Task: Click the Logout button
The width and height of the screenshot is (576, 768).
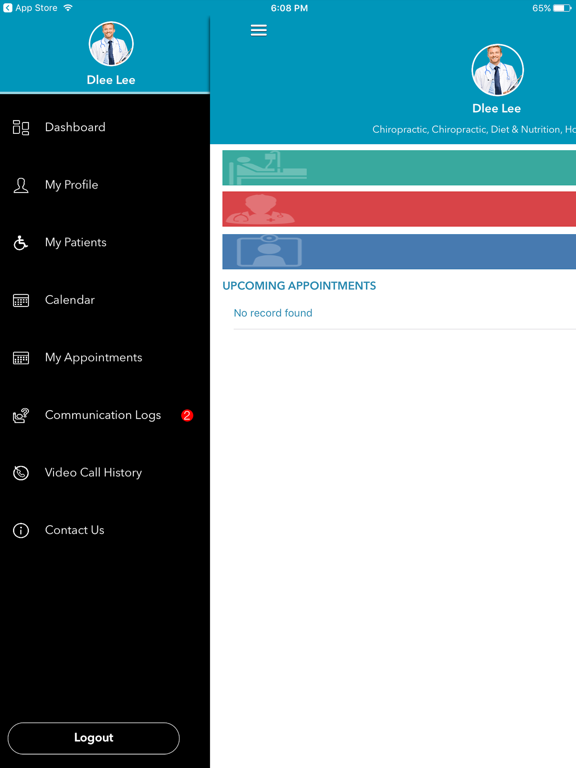Action: point(94,738)
